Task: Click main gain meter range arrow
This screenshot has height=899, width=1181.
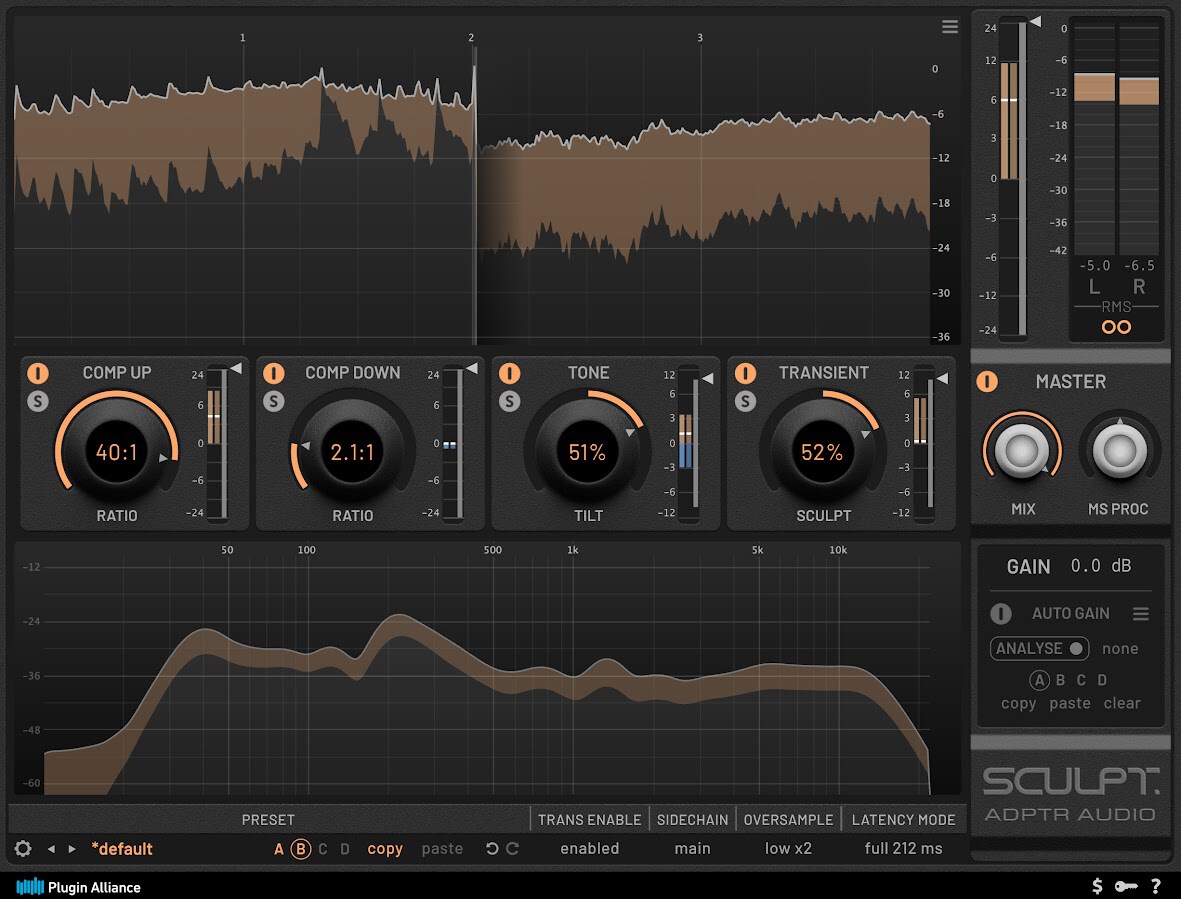Action: click(1036, 22)
